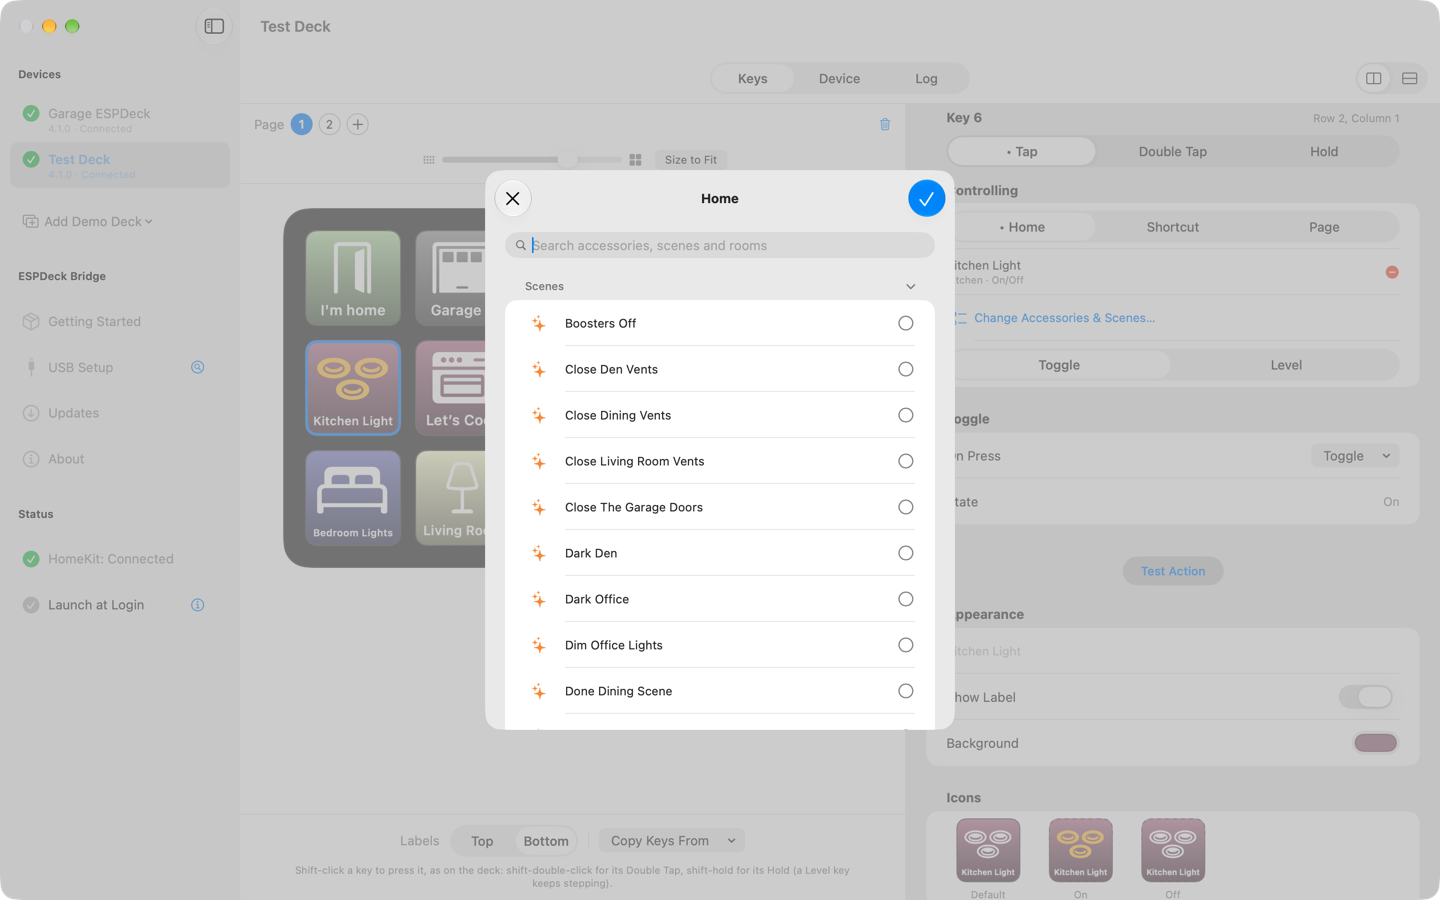Image resolution: width=1440 pixels, height=900 pixels.
Task: Select the I'm home key
Action: 353,278
